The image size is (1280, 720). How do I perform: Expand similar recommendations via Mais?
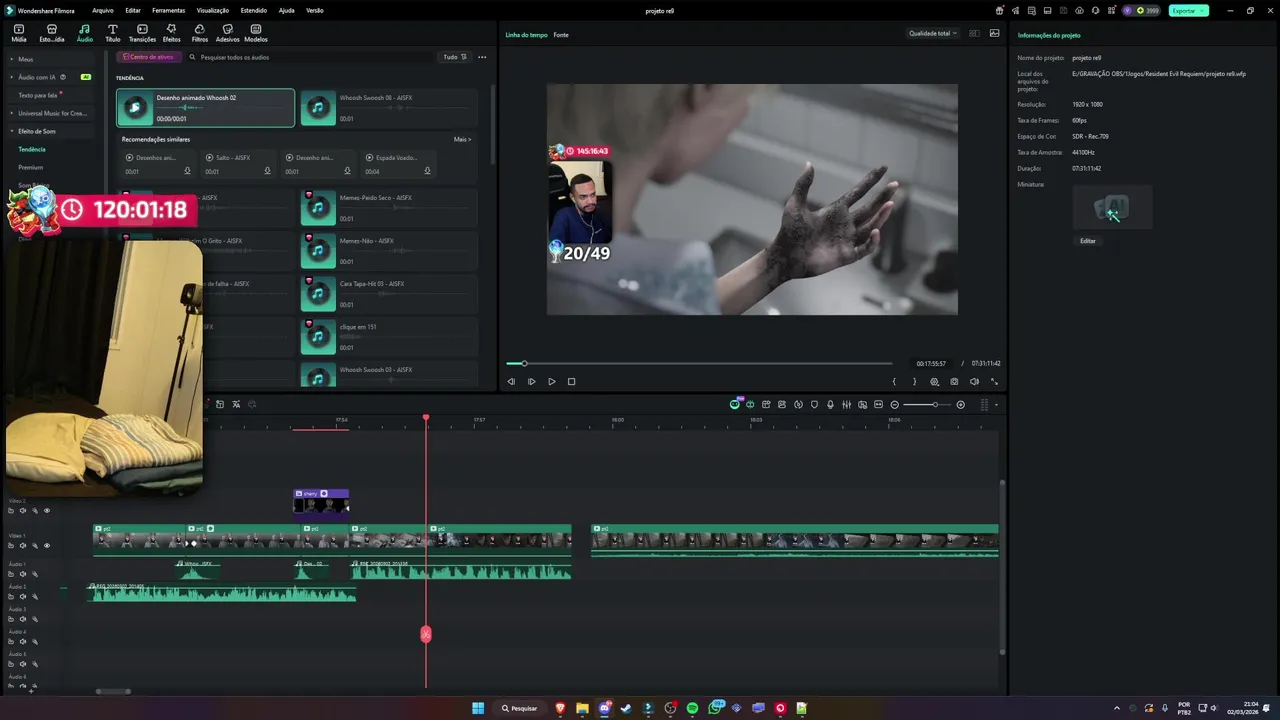(462, 139)
